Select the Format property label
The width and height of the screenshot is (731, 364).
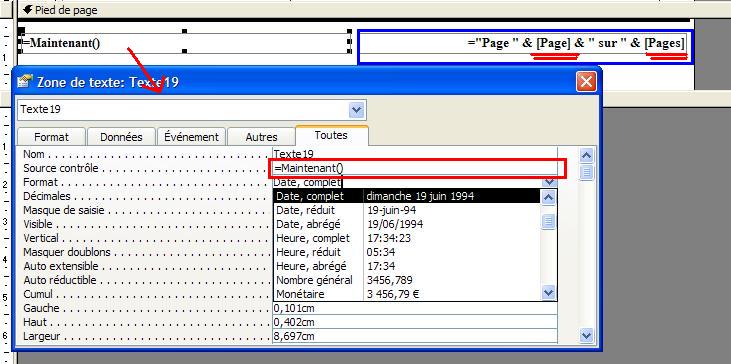[41, 182]
